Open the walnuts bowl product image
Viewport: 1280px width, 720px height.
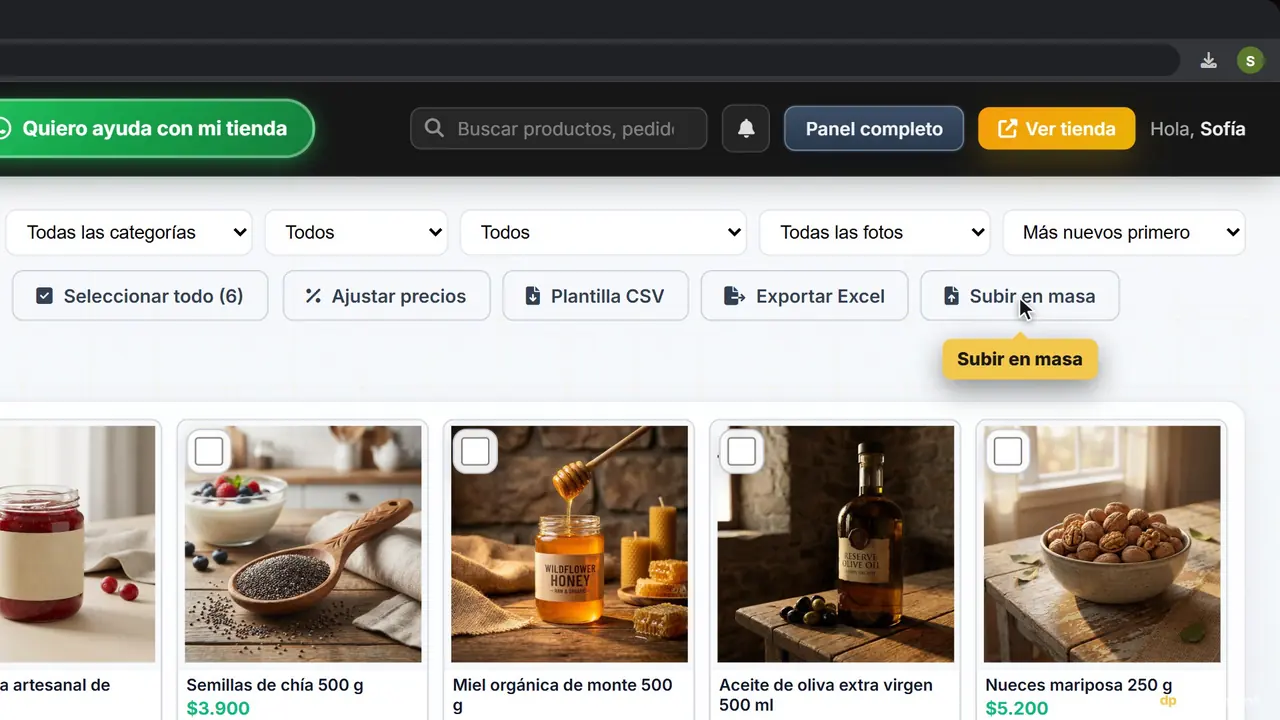[x=1102, y=544]
